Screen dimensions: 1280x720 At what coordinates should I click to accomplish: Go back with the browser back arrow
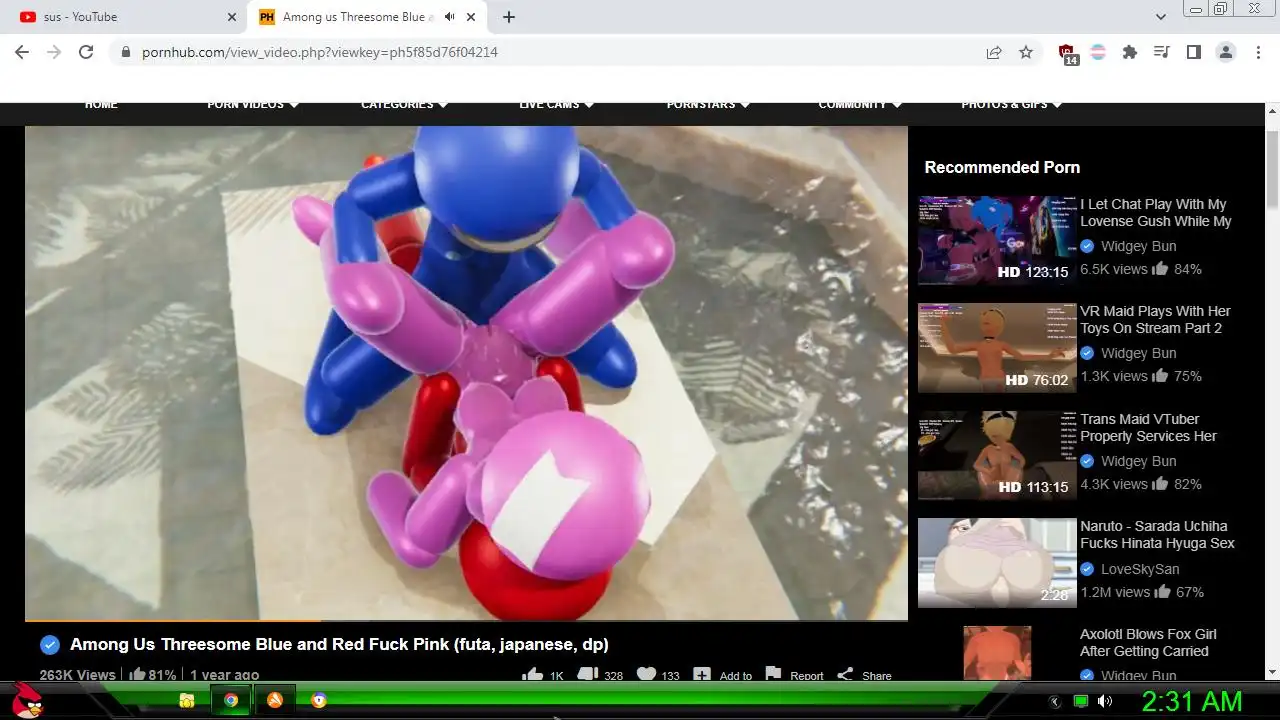click(x=22, y=52)
